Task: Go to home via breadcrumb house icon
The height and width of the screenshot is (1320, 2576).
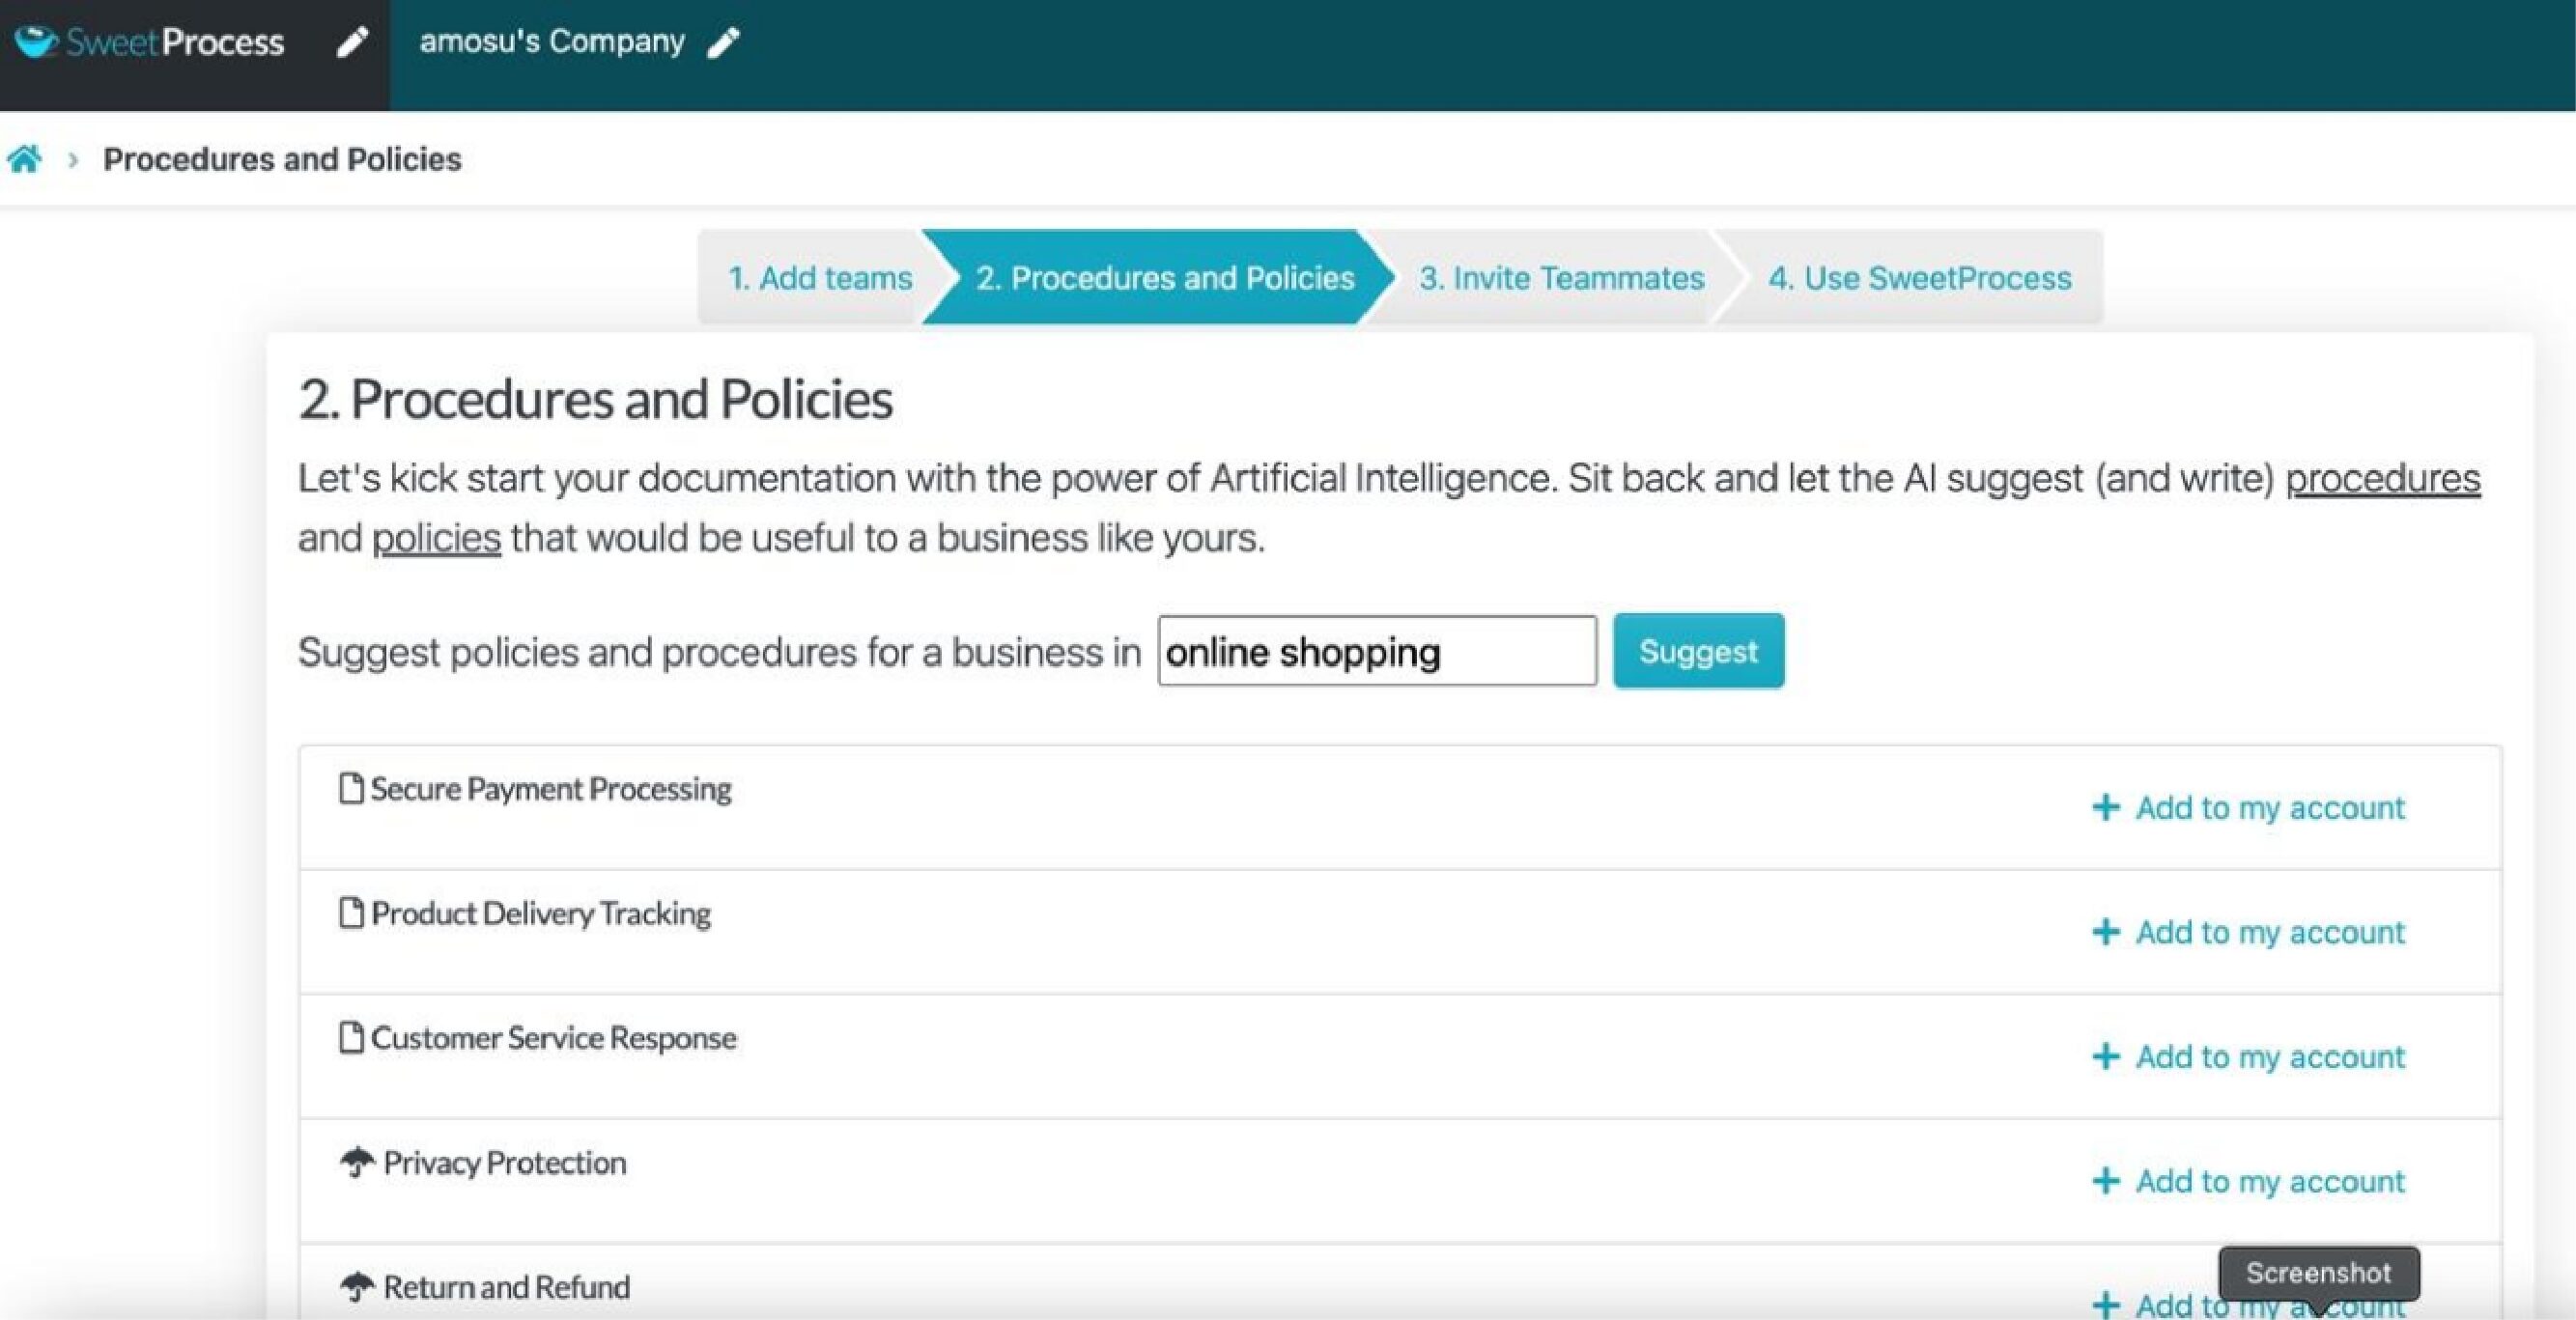Action: point(25,159)
